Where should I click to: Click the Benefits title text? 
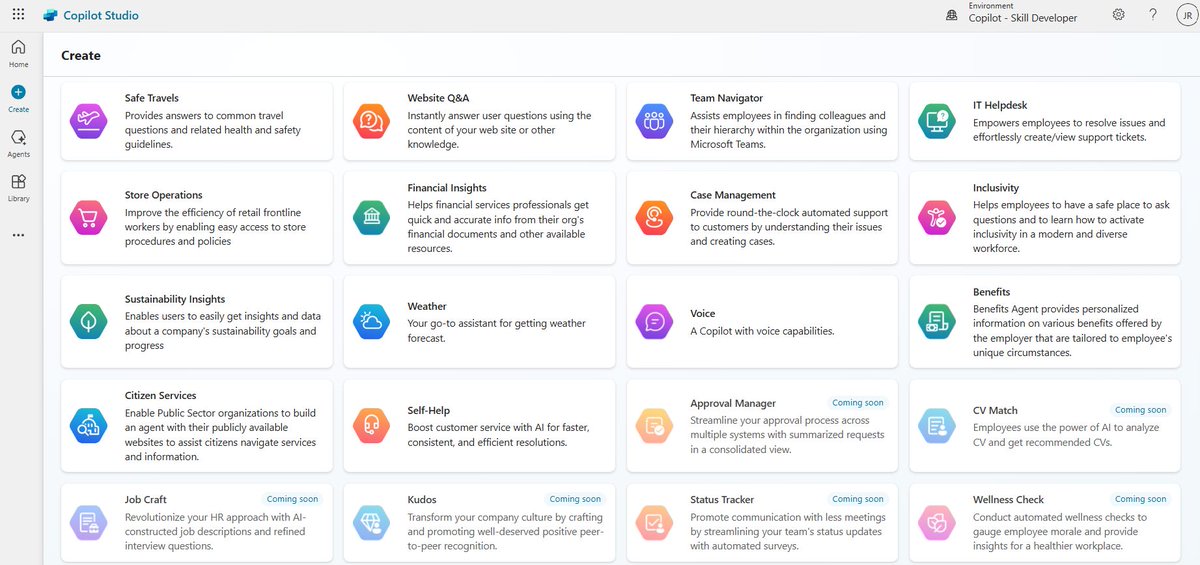click(992, 292)
